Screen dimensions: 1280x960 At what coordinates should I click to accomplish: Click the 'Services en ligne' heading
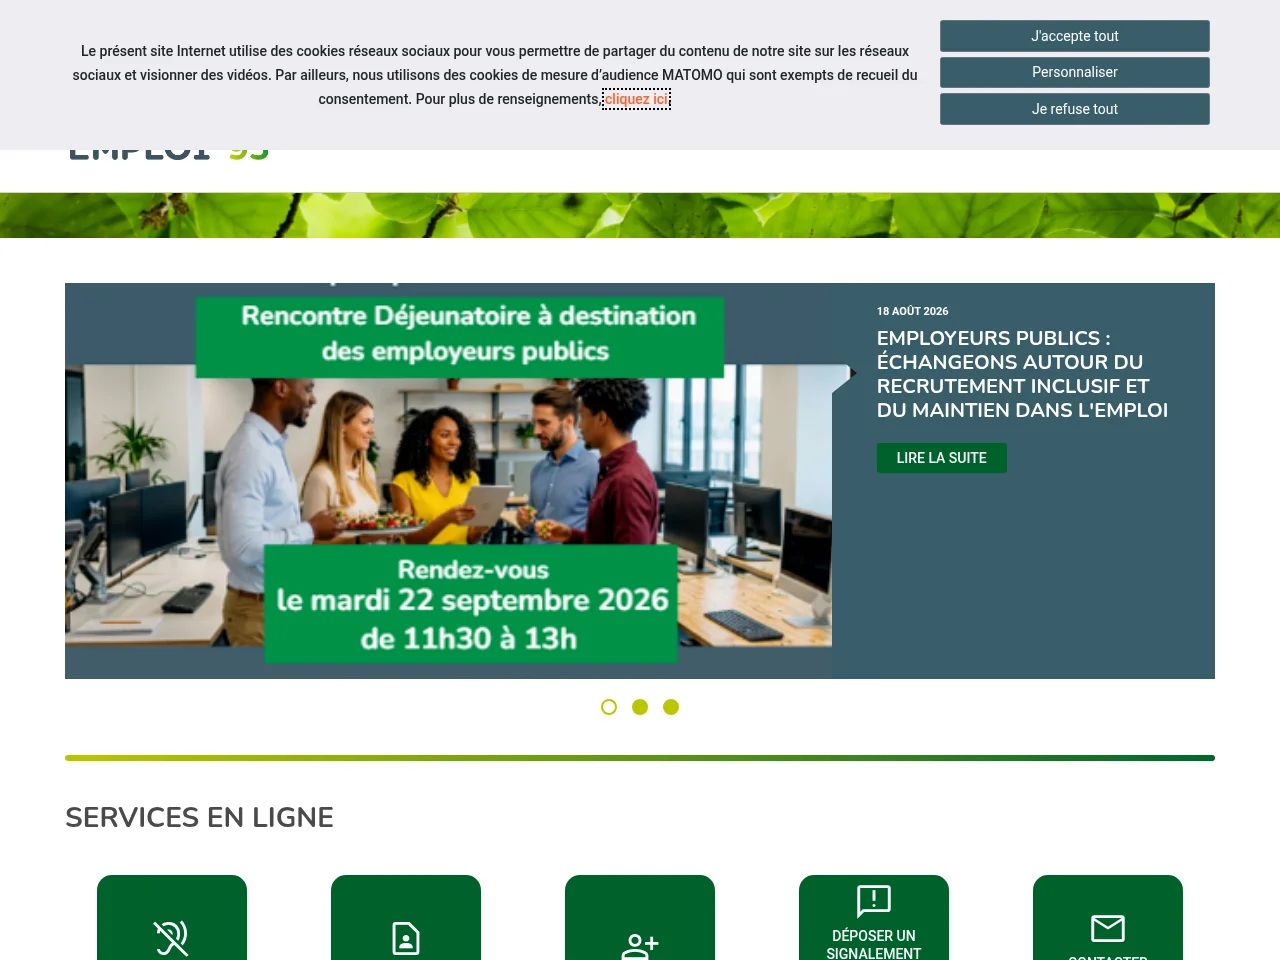coord(199,817)
